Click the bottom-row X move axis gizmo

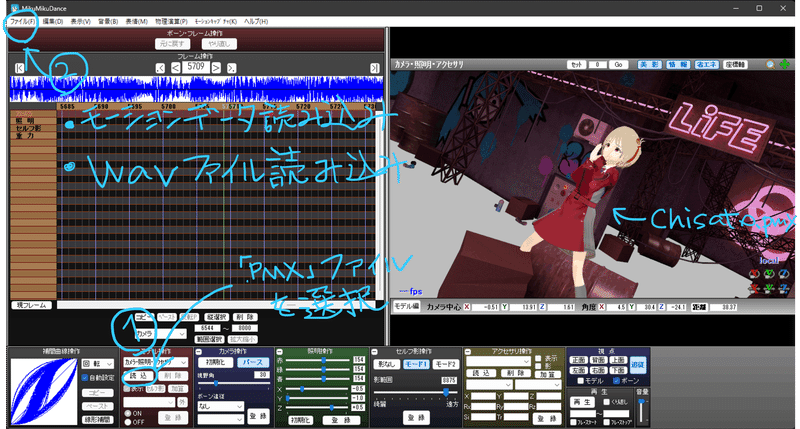754,289
